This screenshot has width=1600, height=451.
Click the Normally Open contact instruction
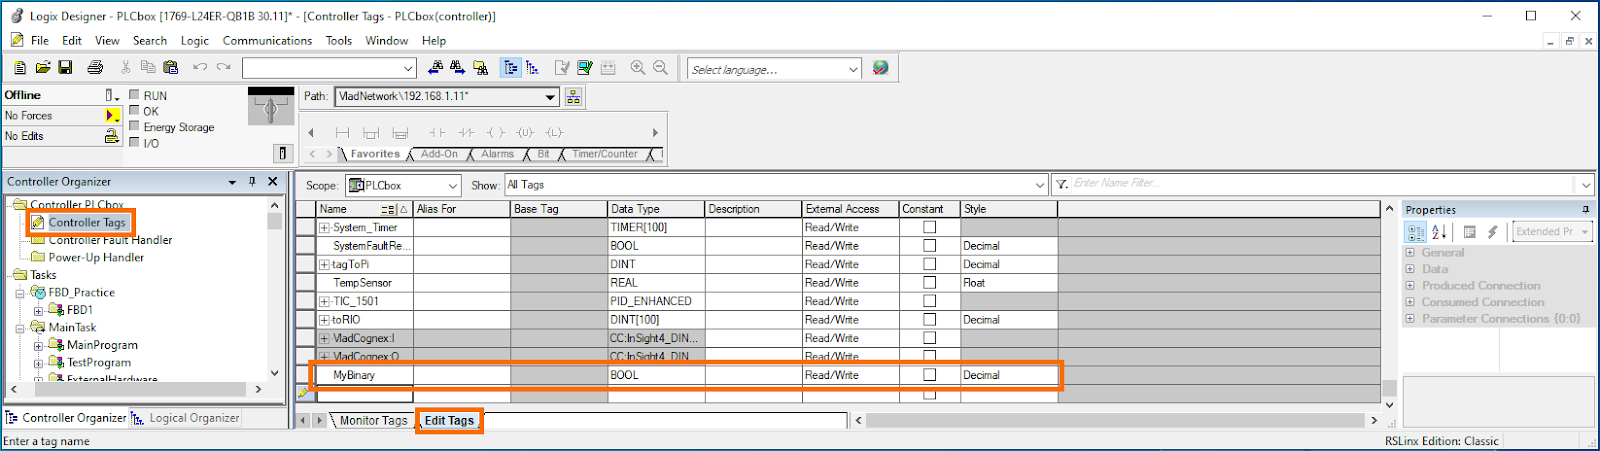(437, 132)
